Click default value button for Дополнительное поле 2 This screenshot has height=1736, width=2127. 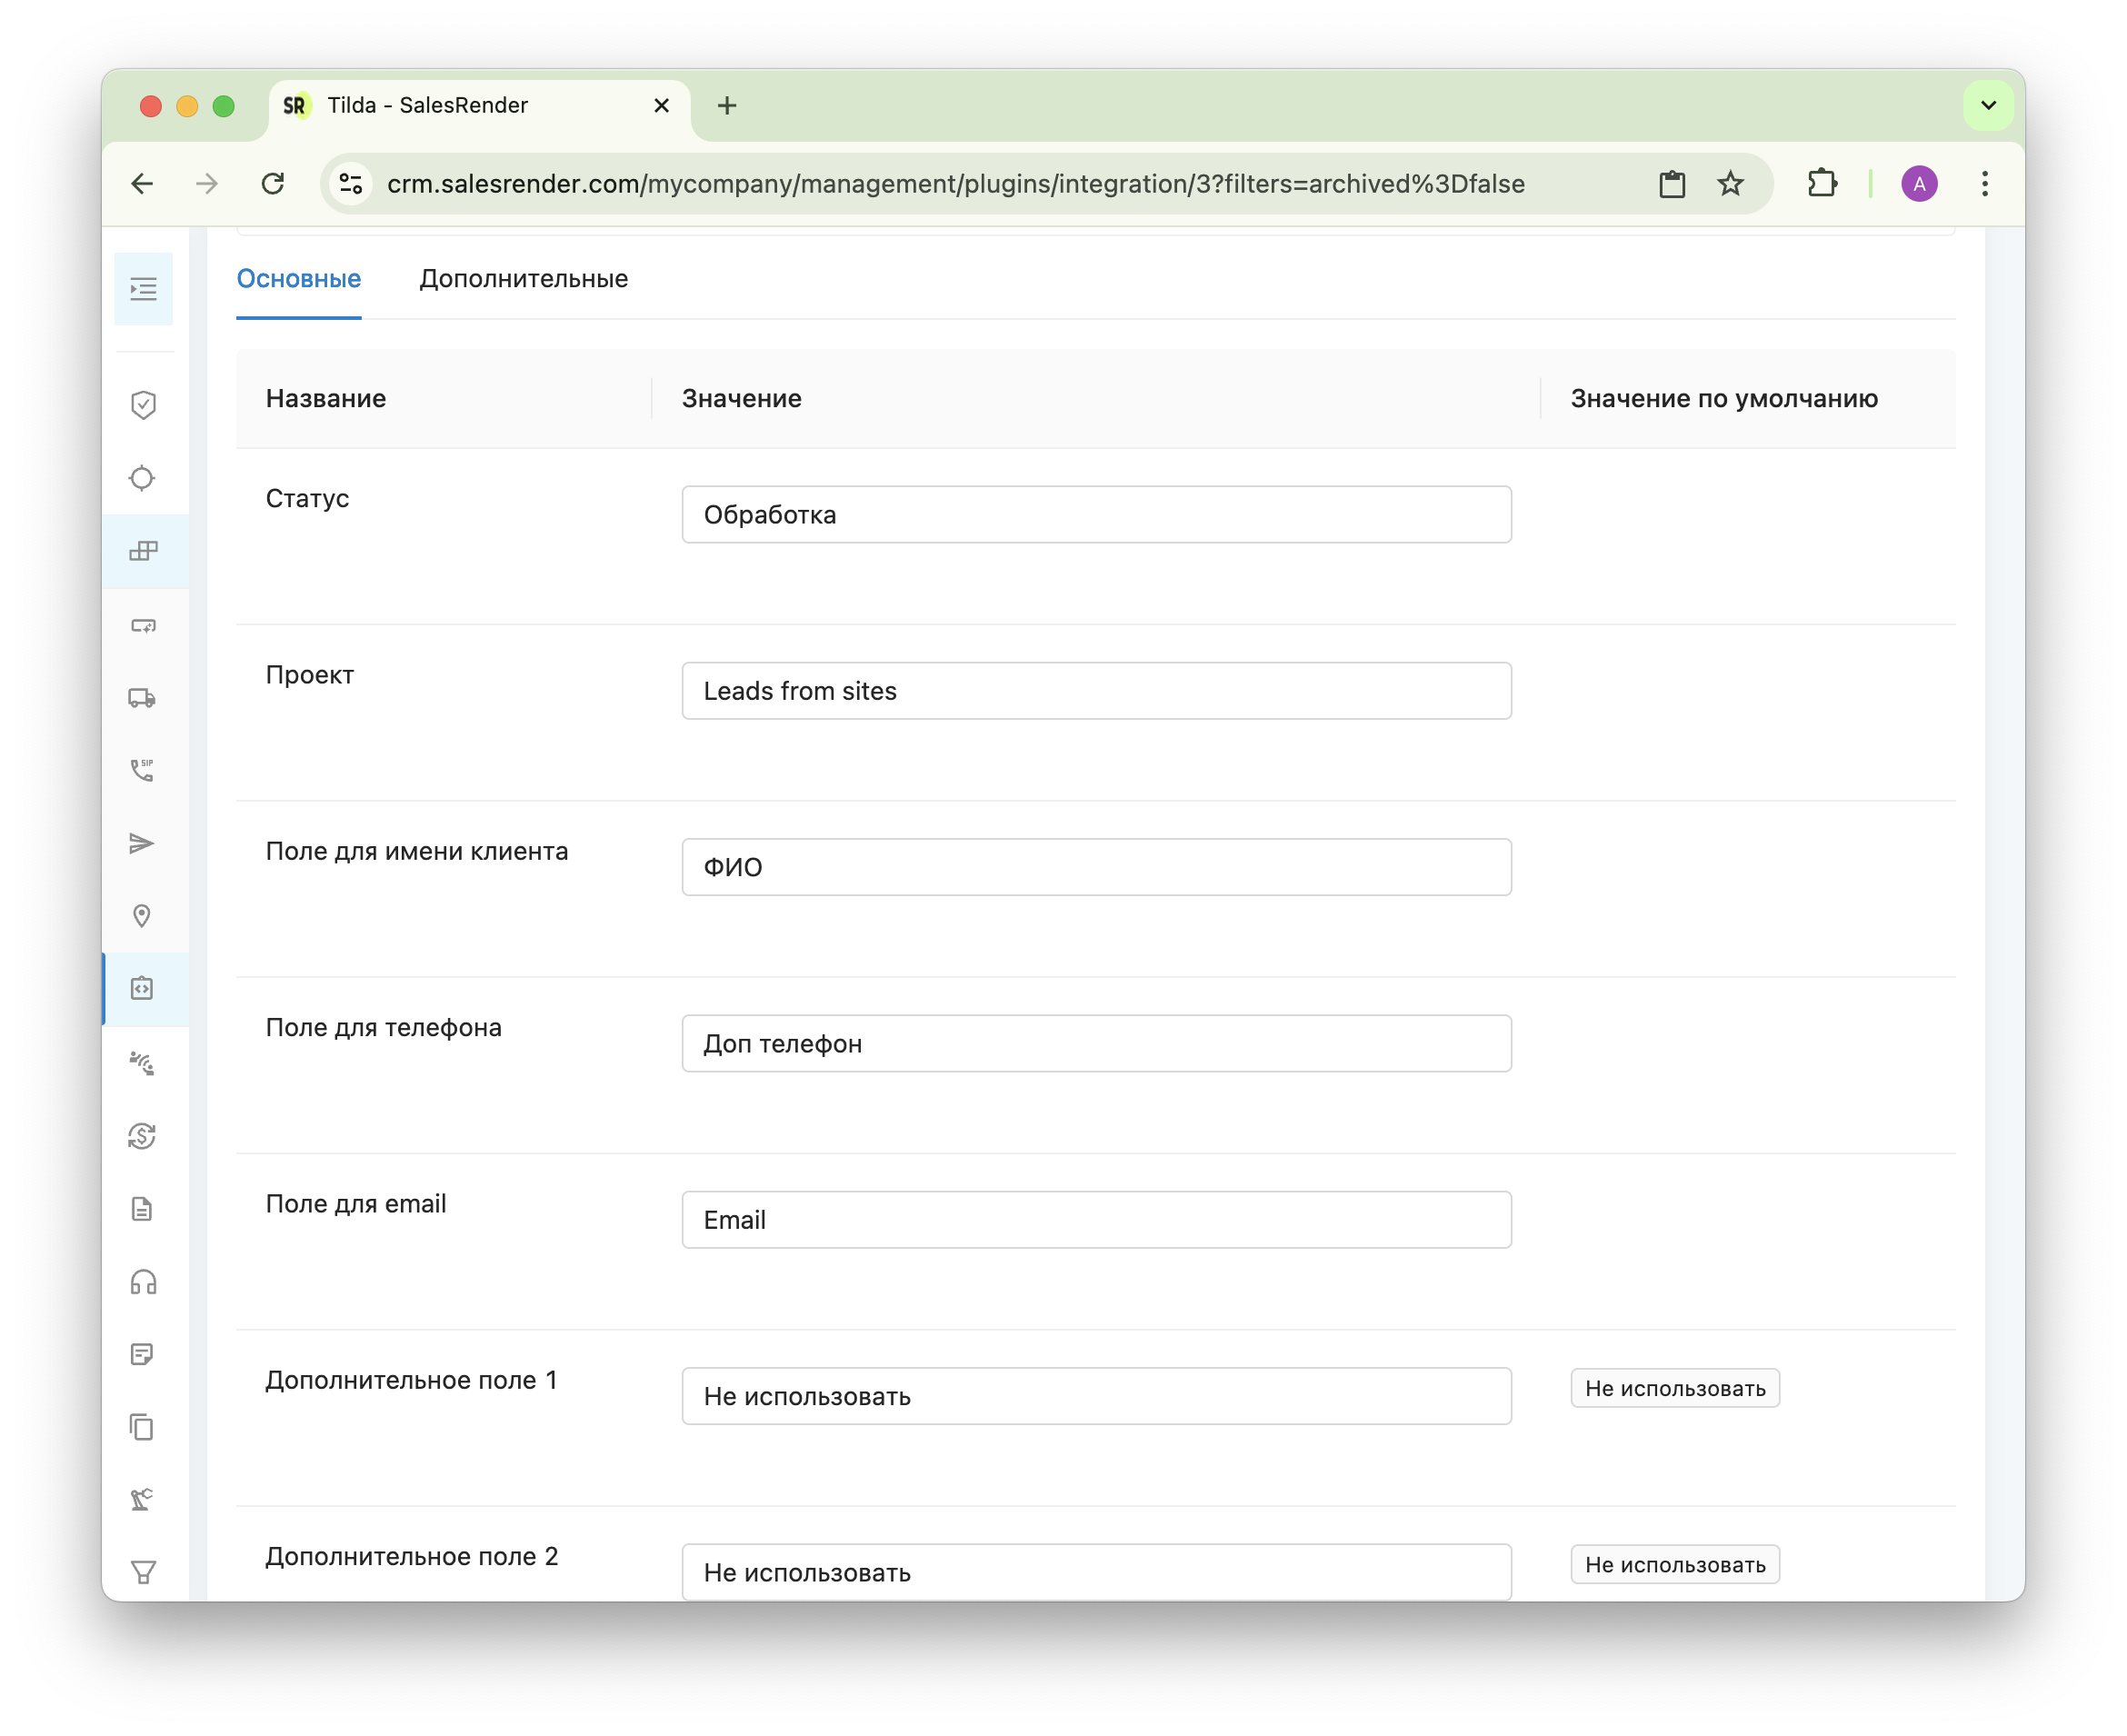coord(1674,1564)
